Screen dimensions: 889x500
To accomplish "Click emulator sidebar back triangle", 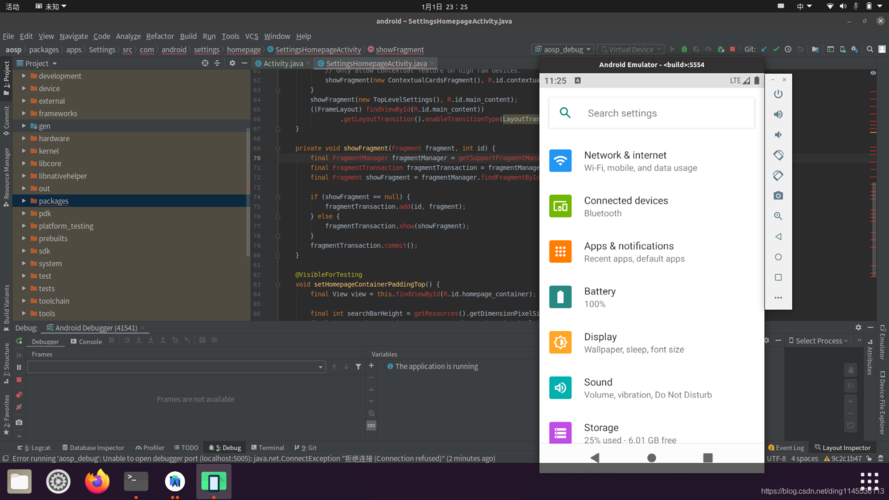I will [778, 236].
